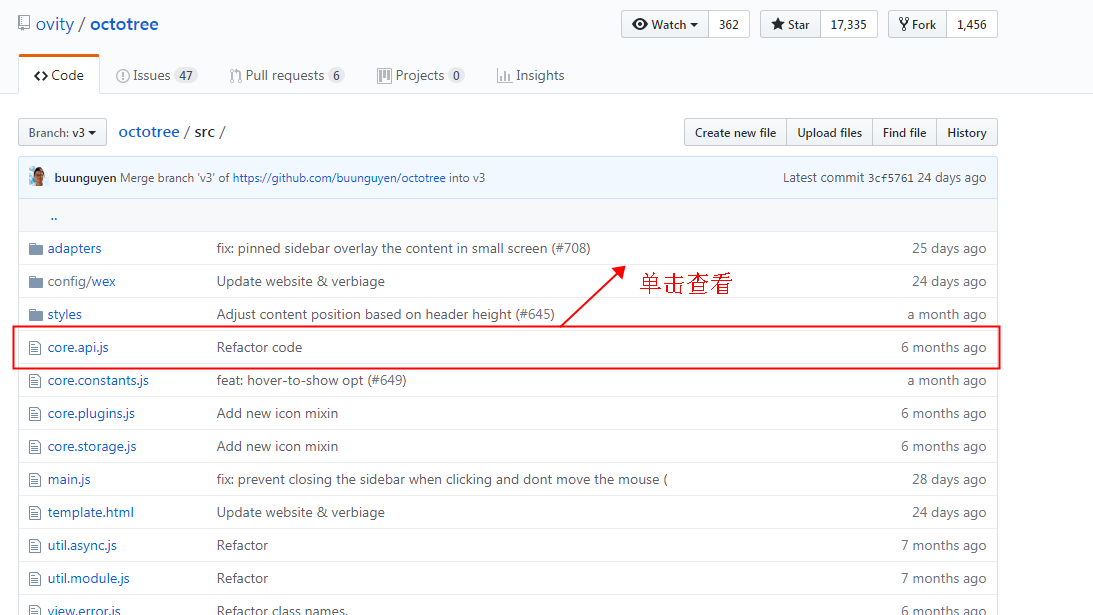Screen dimensions: 1093x615
Task: Click the styles folder icon
Action: (36, 314)
